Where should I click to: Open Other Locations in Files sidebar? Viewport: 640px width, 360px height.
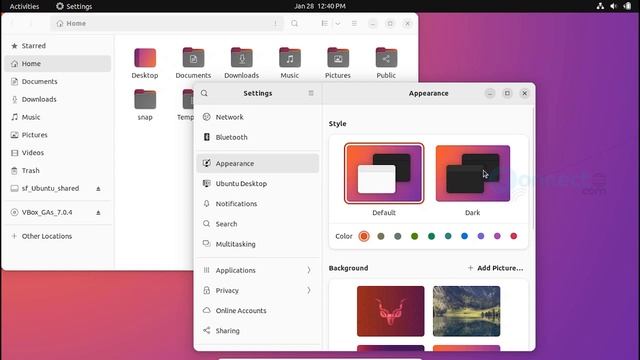[58, 236]
